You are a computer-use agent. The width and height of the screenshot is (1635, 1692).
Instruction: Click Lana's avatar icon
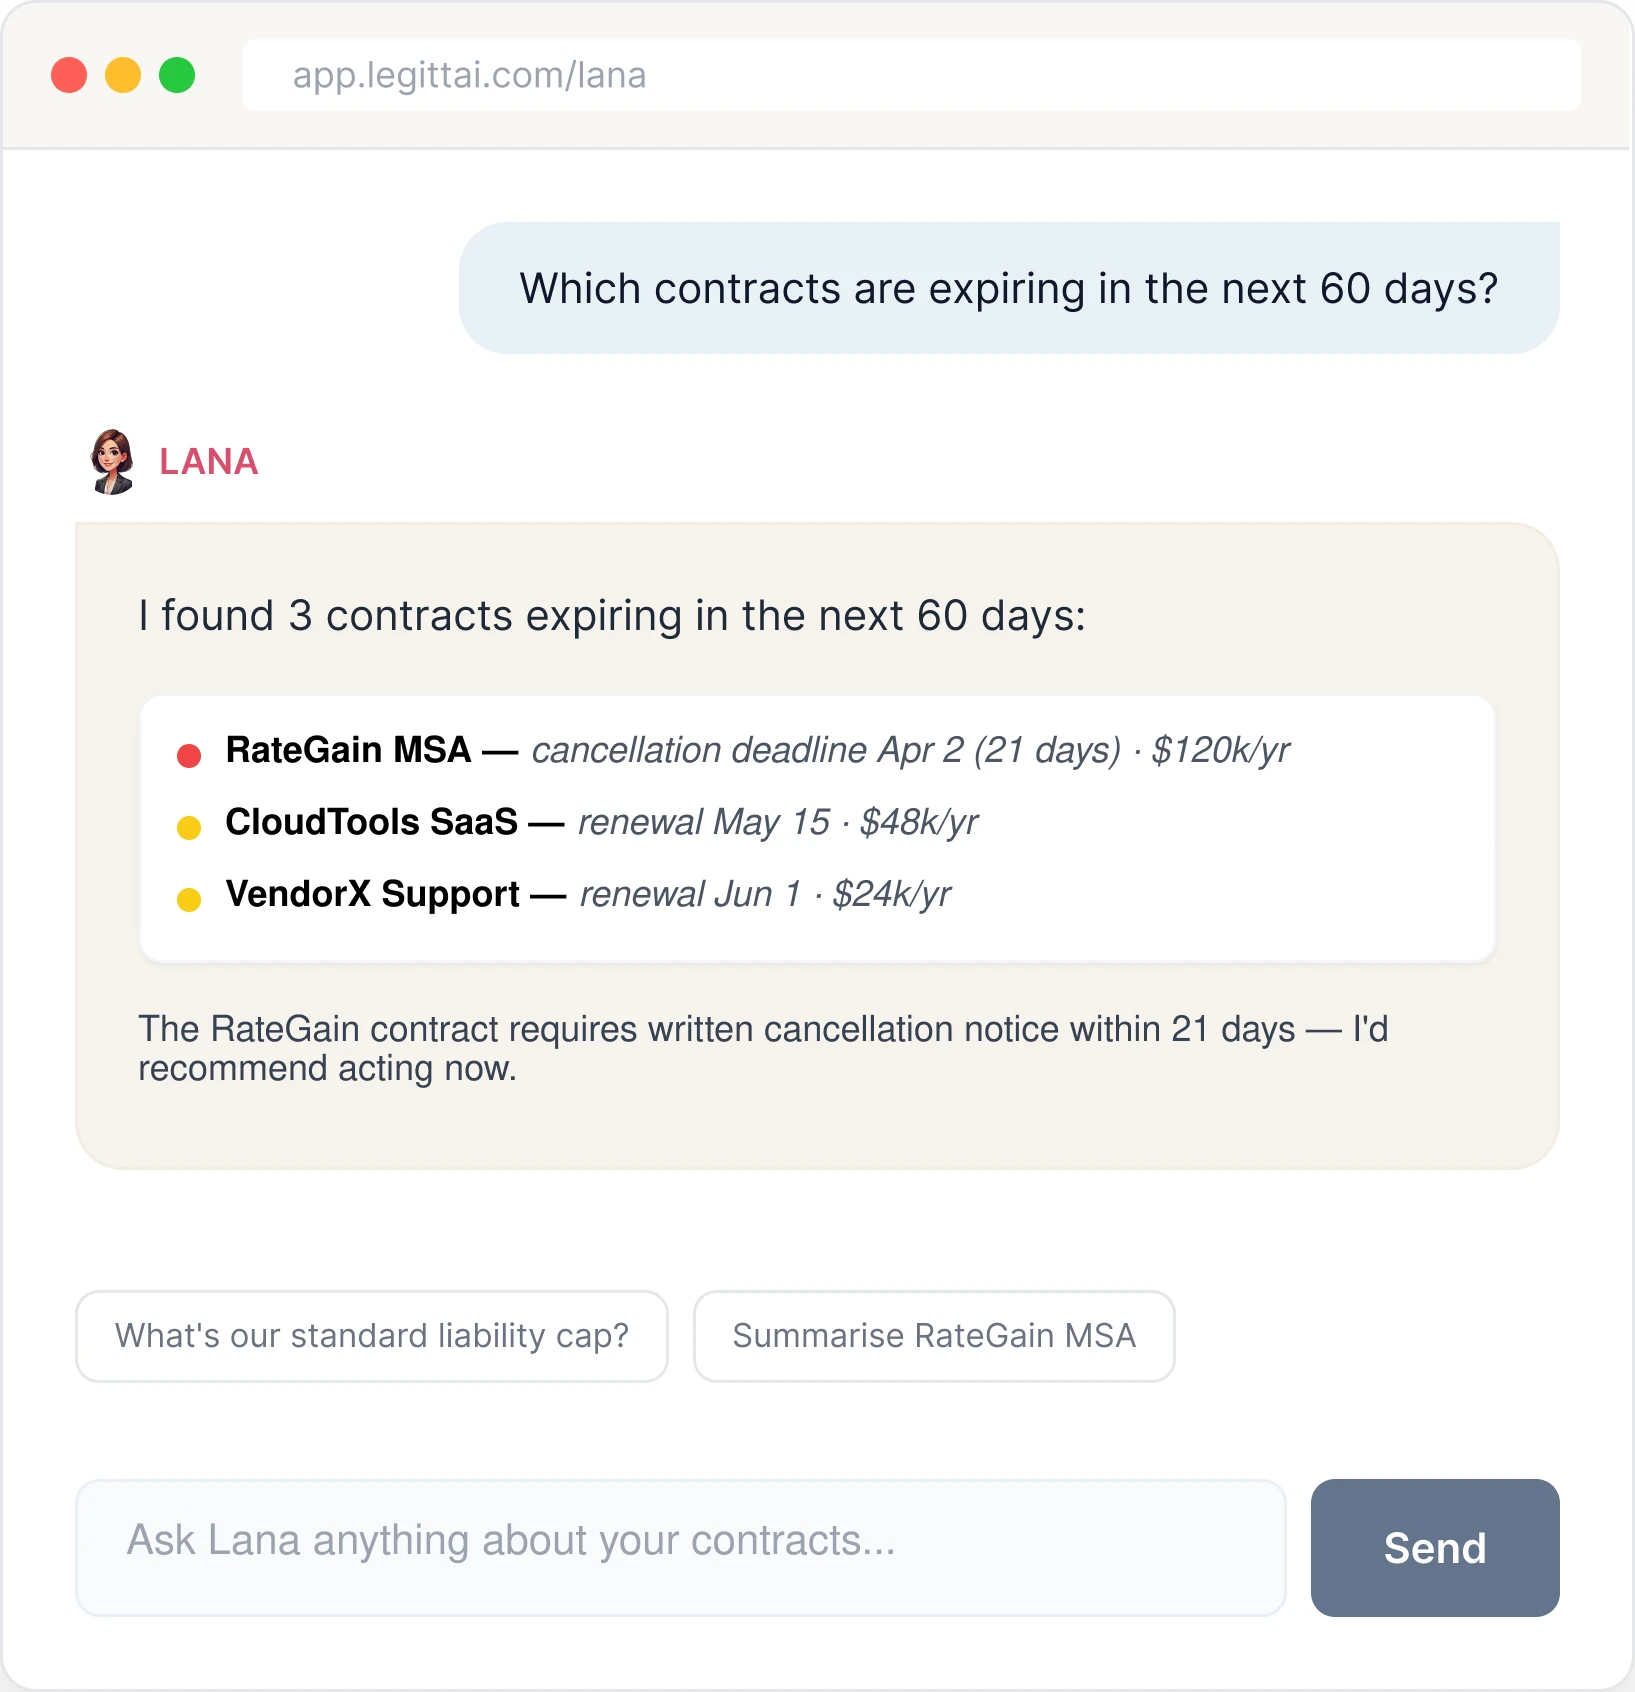point(112,461)
